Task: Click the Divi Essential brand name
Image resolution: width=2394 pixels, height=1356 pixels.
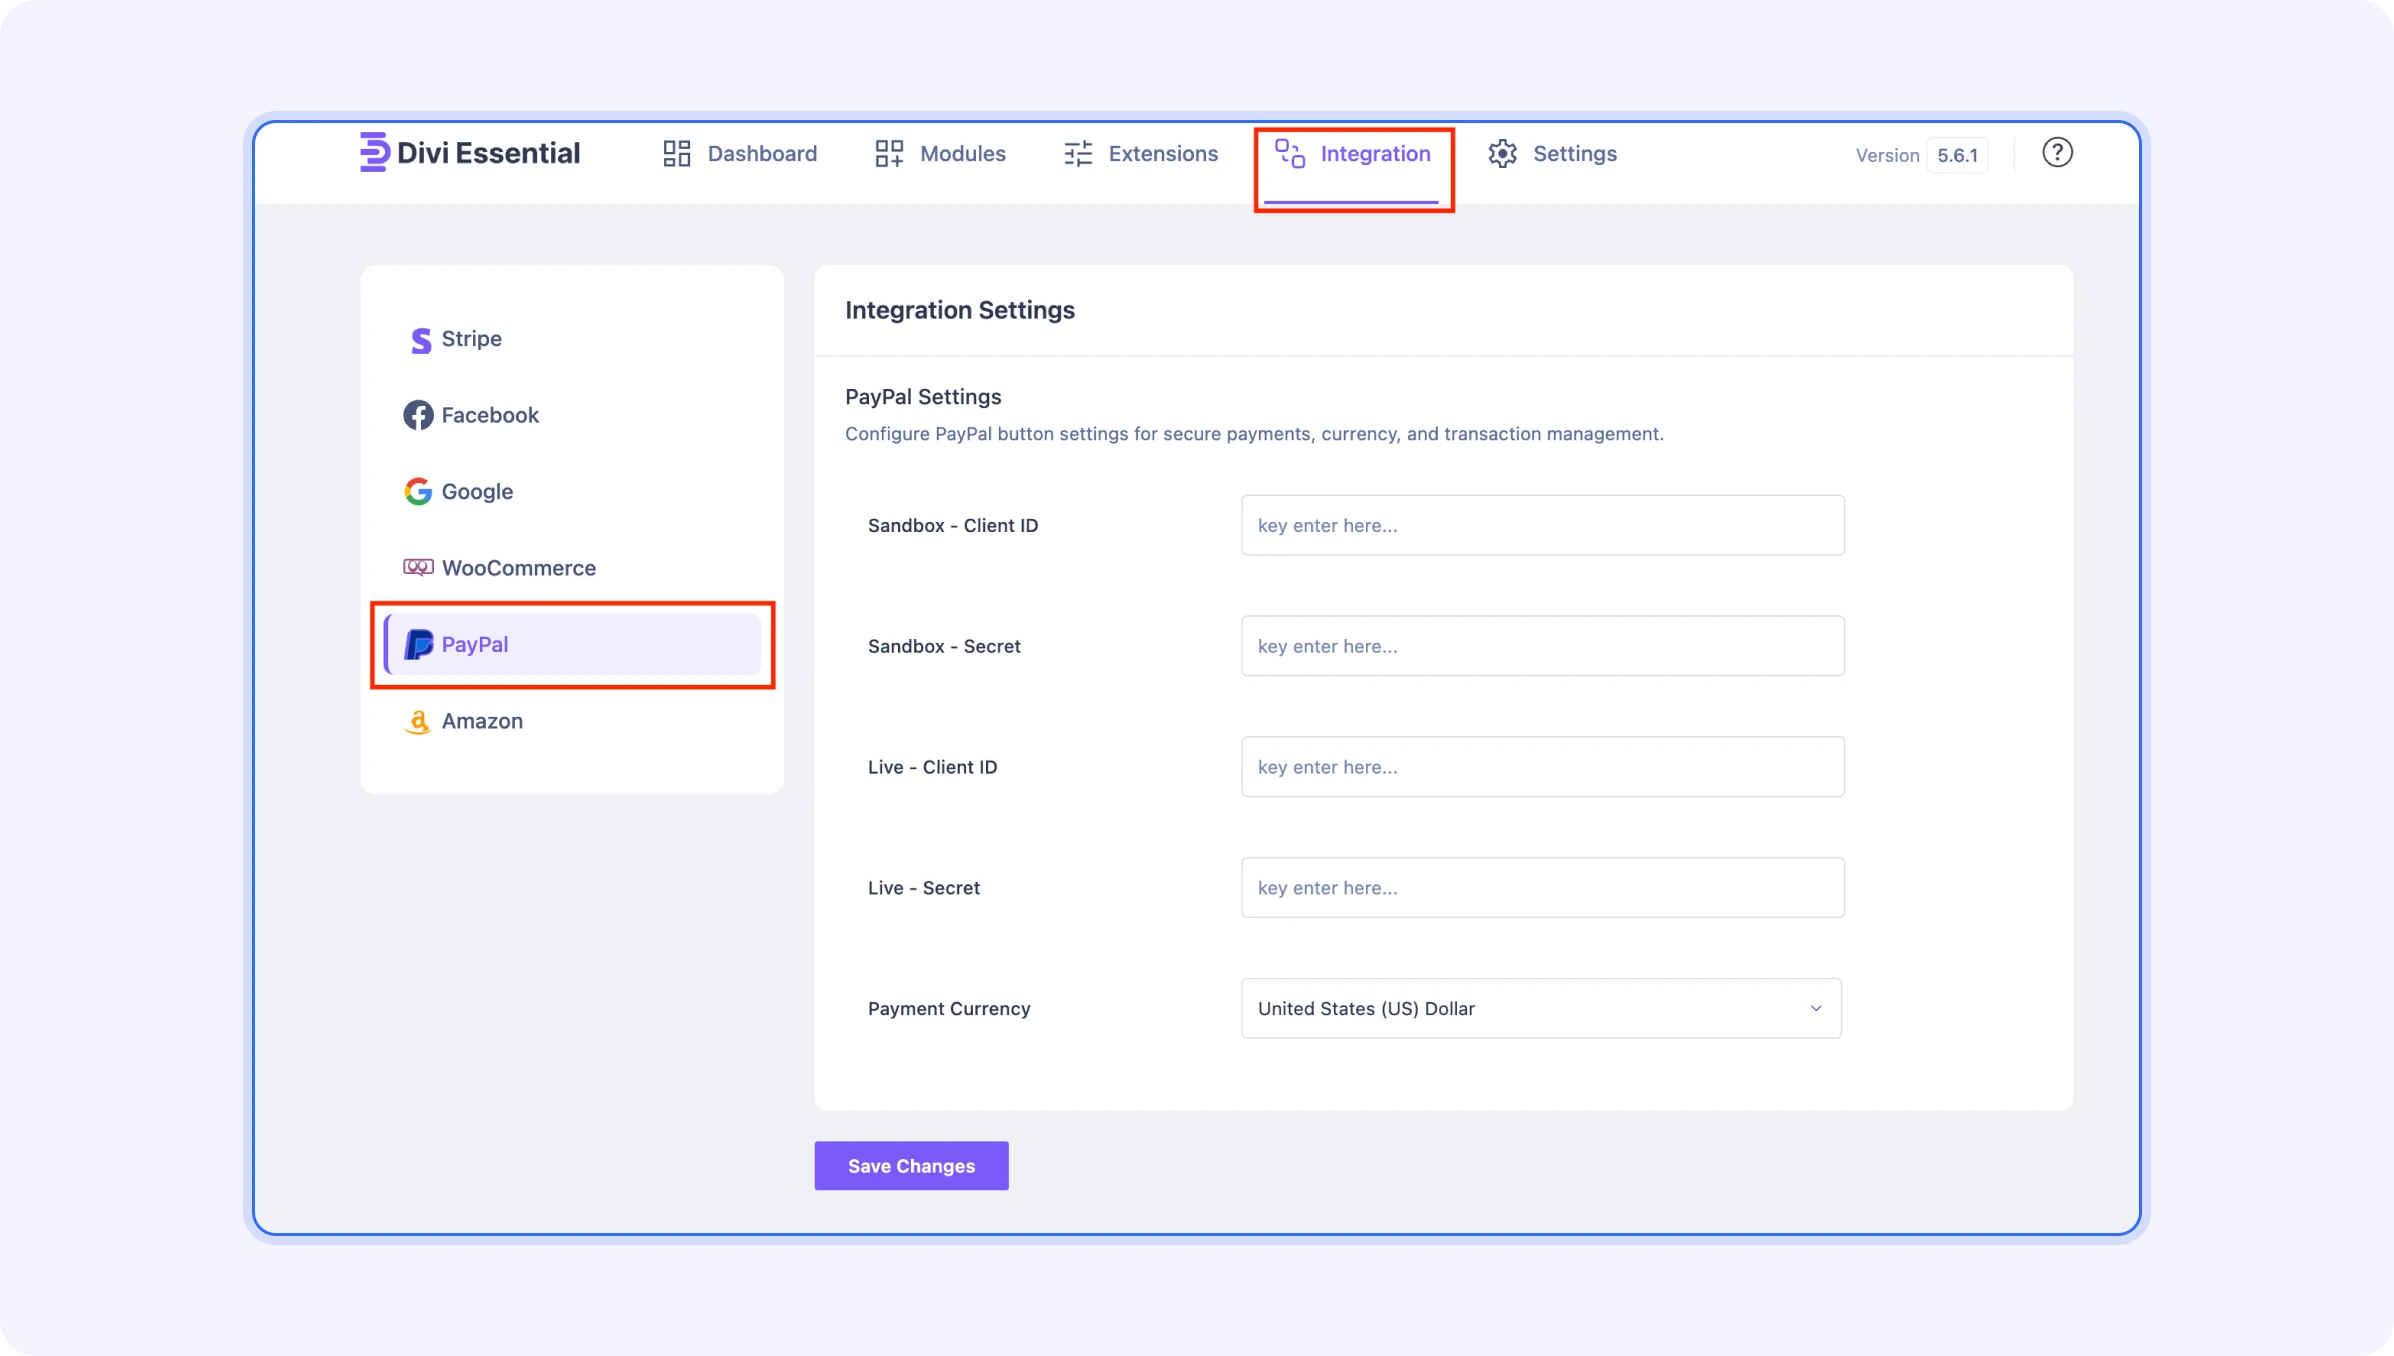Action: coord(488,152)
